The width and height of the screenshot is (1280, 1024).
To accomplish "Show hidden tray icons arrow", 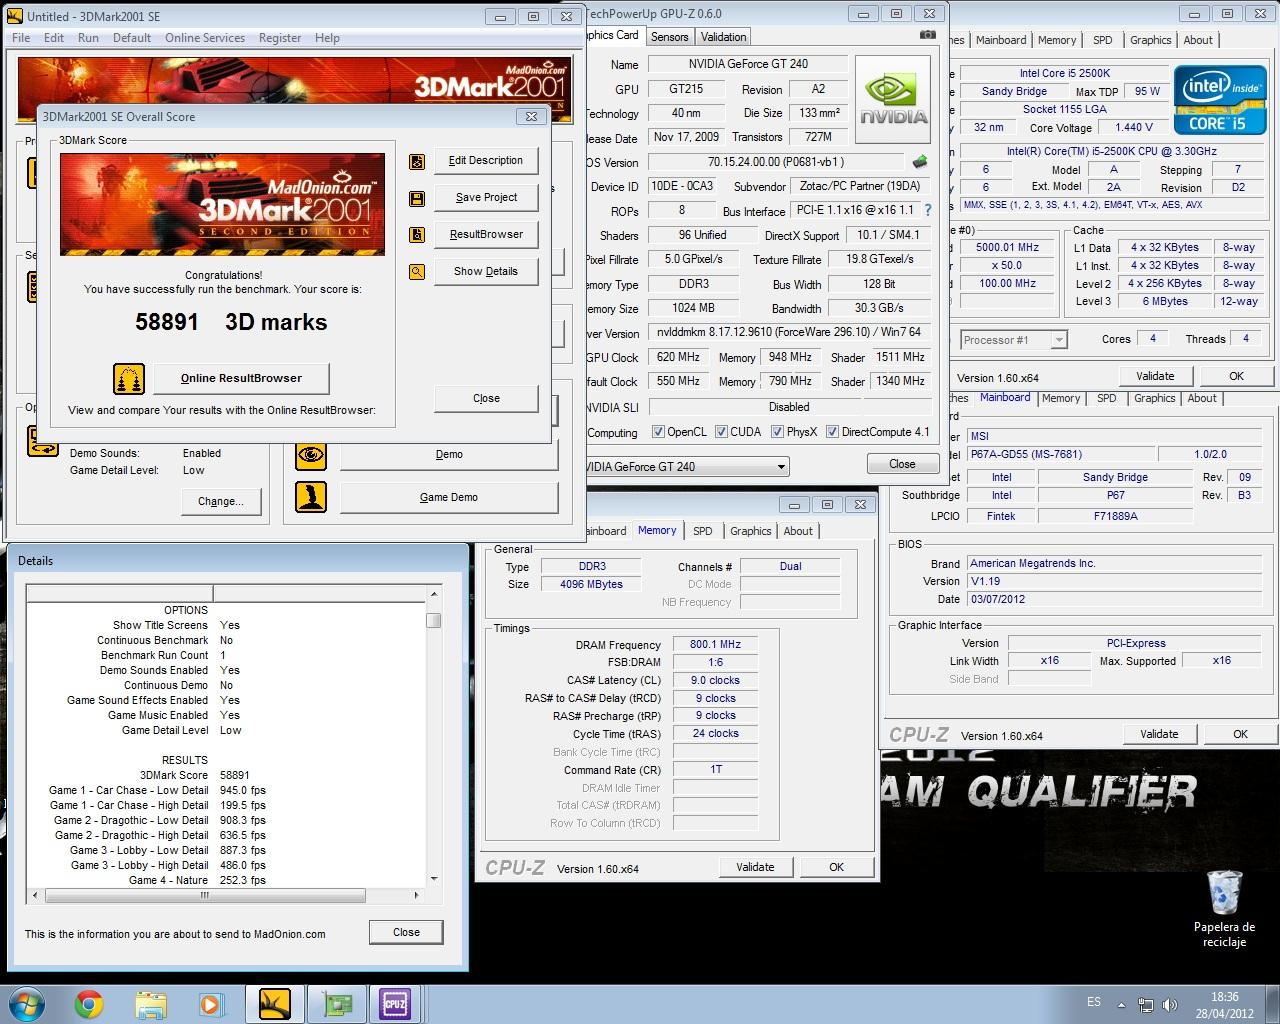I will tap(1122, 1004).
